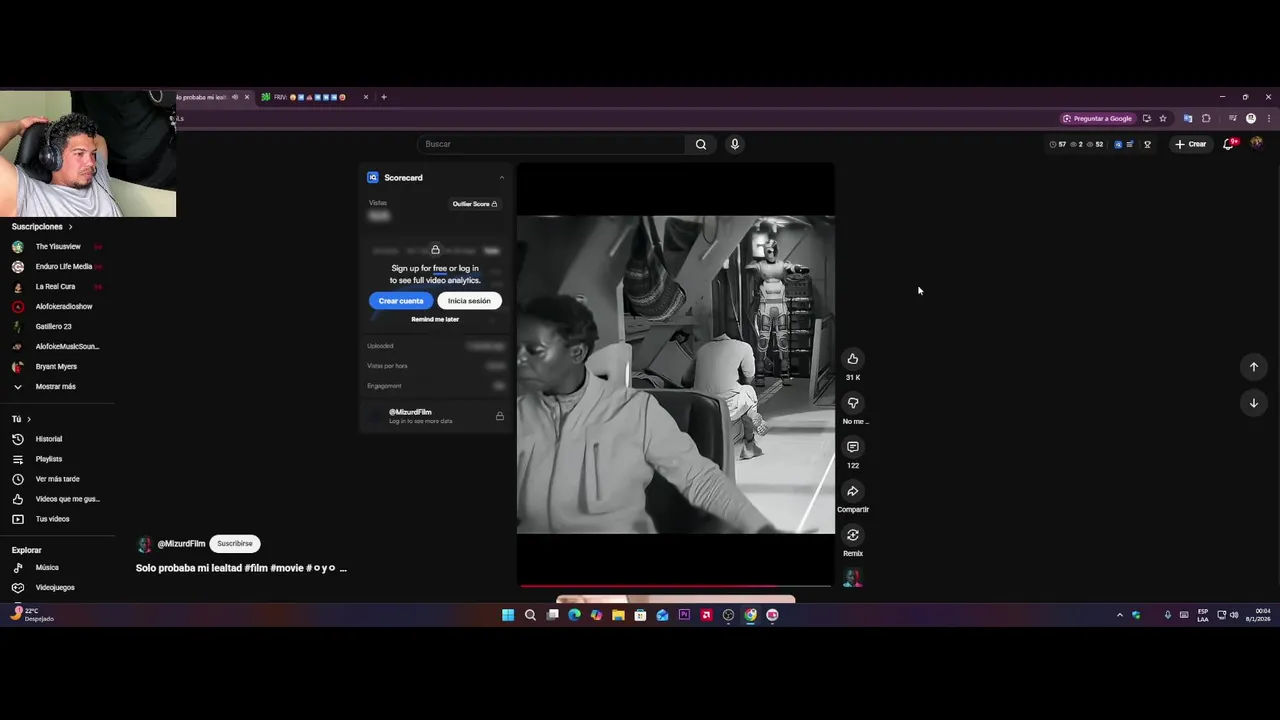This screenshot has width=1280, height=720.
Task: Open the Chrome three-dot menu
Action: coord(1269,118)
